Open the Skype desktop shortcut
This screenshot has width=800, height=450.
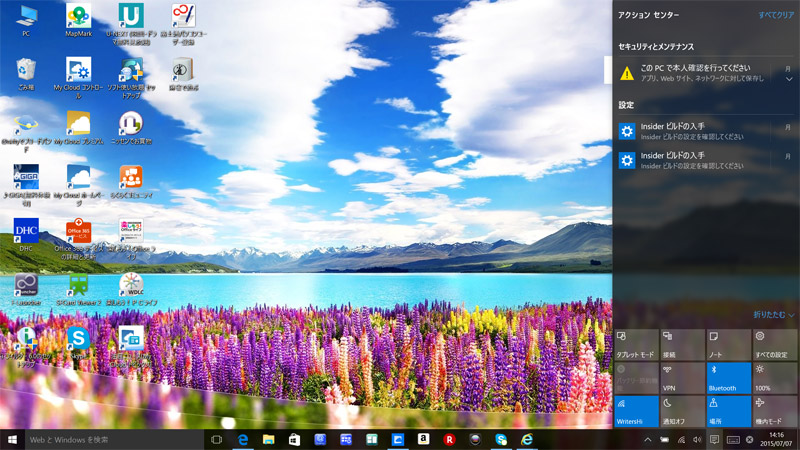[x=78, y=339]
